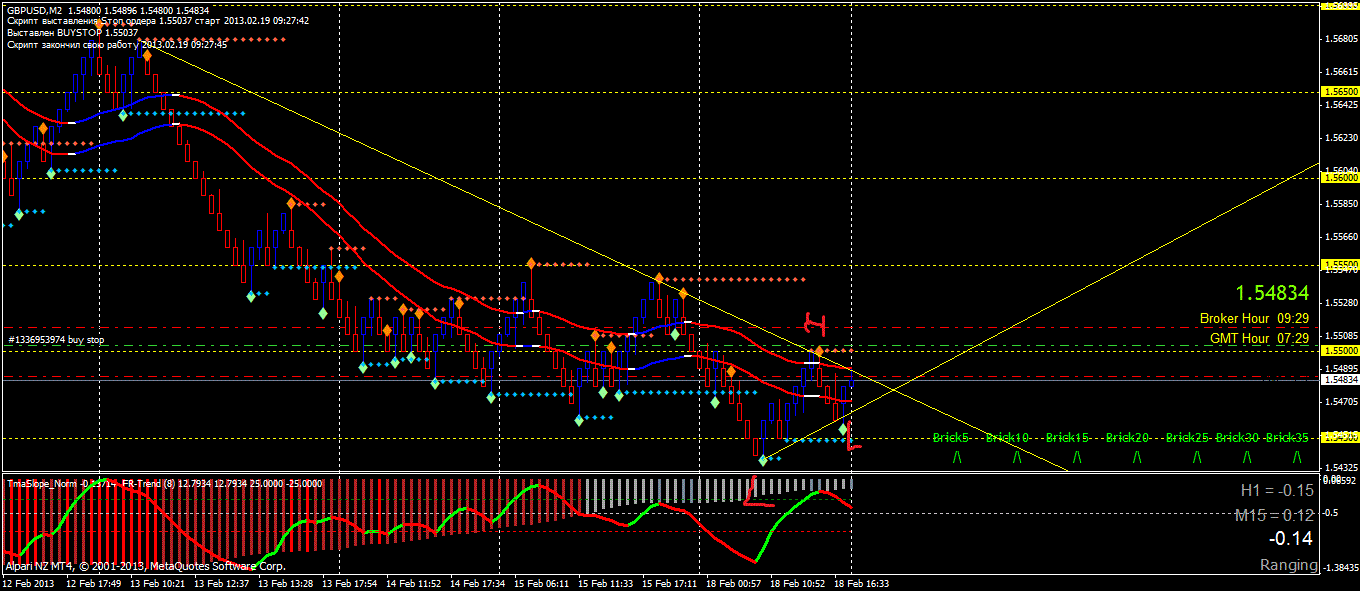Click the Brick35 label
The width and height of the screenshot is (1360, 591).
click(1287, 437)
